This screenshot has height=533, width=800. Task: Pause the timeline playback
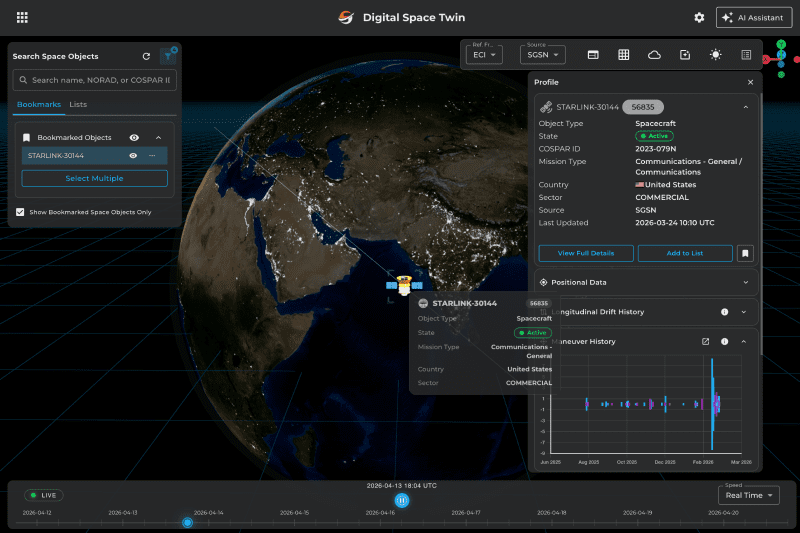coord(402,500)
